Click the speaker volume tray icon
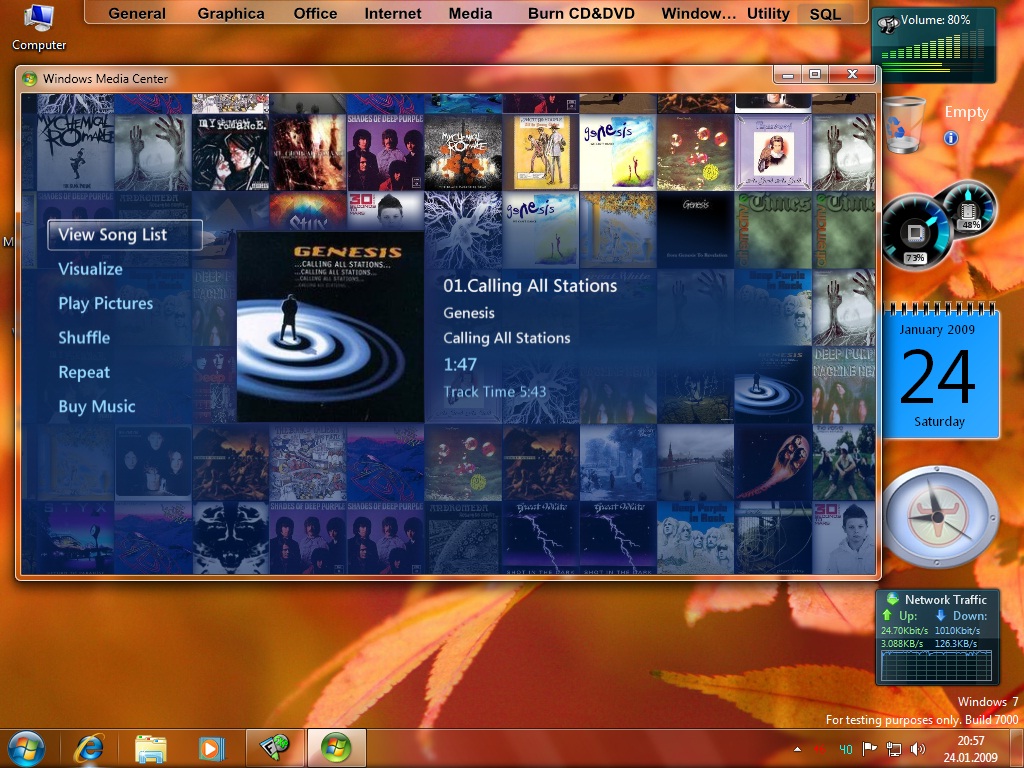Image resolution: width=1024 pixels, height=768 pixels. 918,748
